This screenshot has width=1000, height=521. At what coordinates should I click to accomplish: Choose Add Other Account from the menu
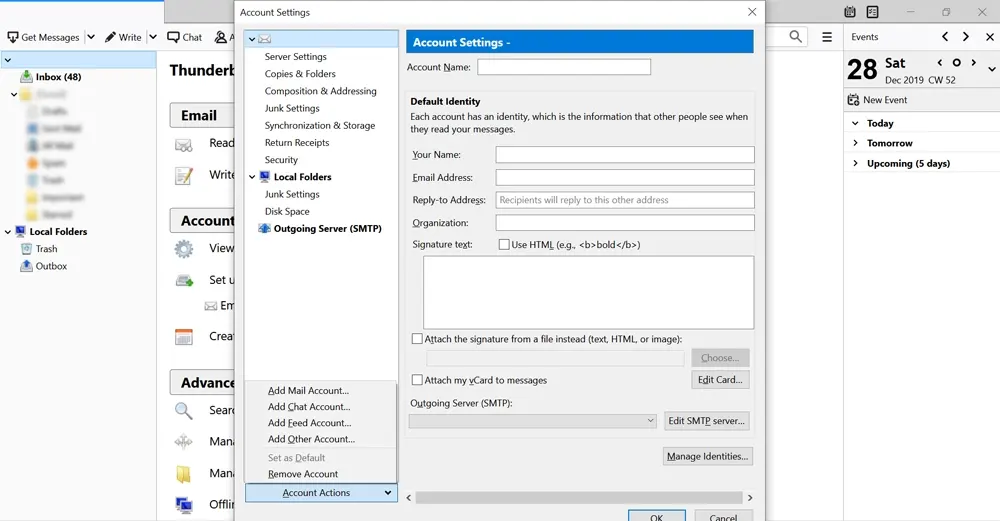point(311,439)
